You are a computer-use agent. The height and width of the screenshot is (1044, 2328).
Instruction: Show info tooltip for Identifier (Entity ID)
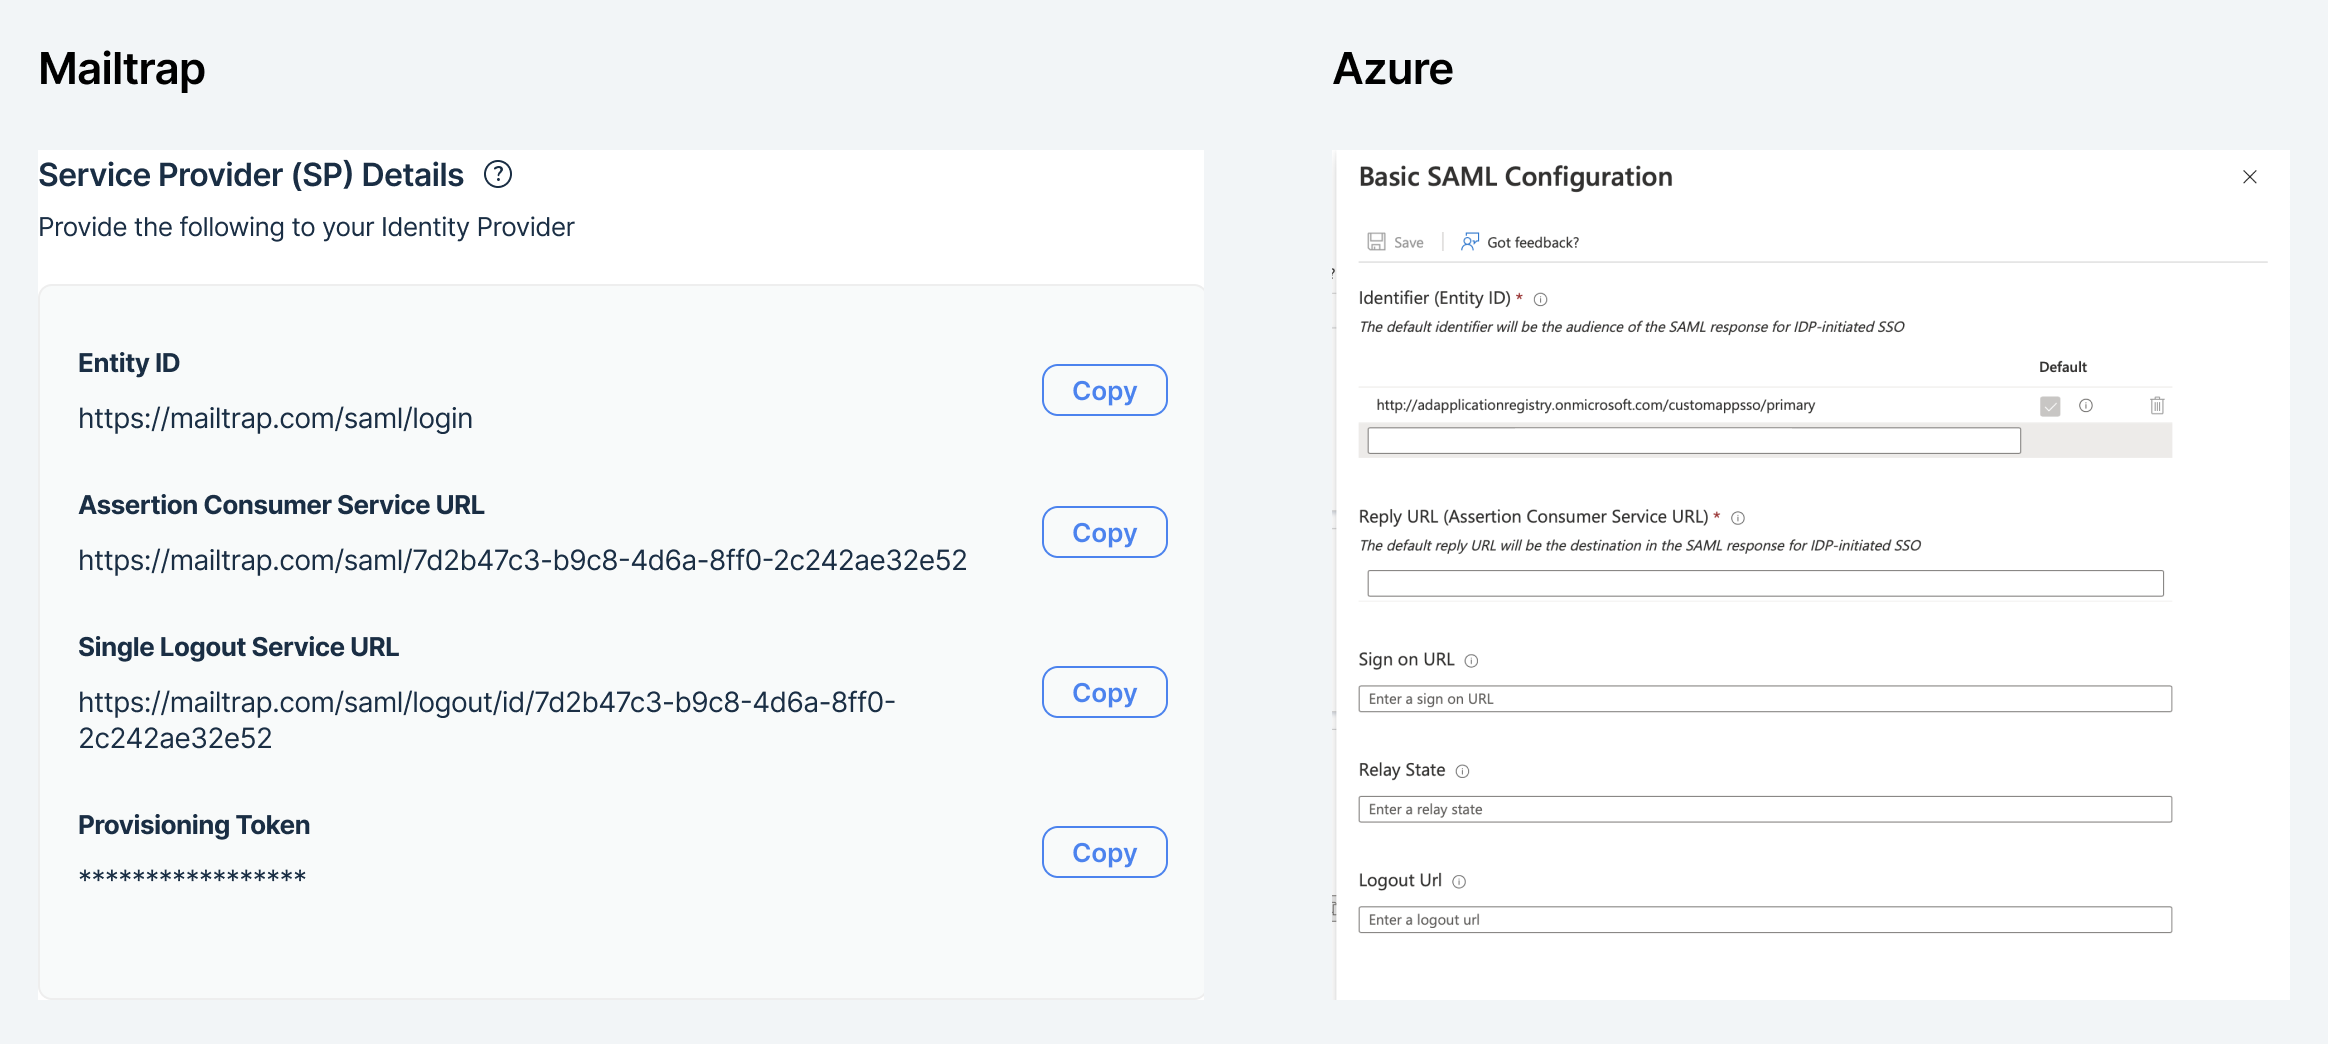1541,299
